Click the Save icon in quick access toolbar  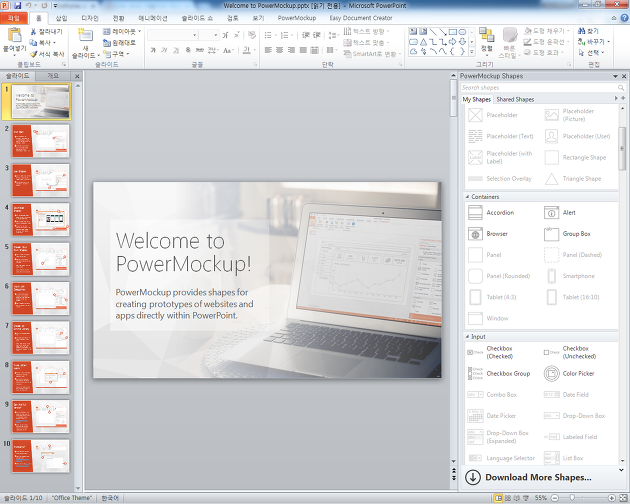tap(18, 6)
